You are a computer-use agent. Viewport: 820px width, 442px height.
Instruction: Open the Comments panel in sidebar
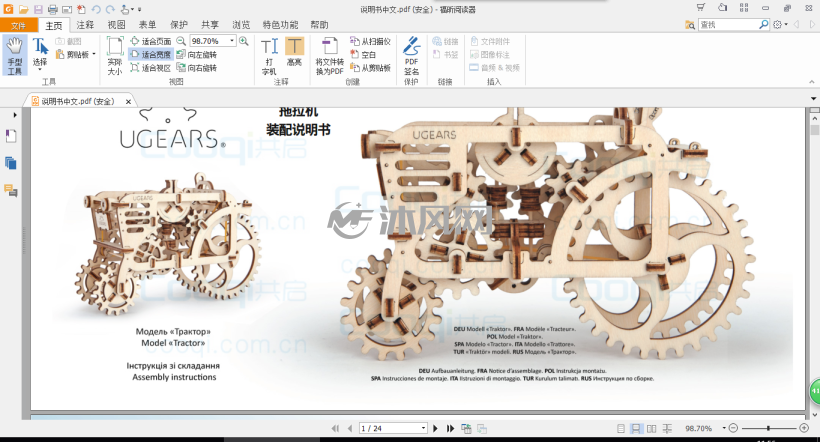[x=11, y=190]
